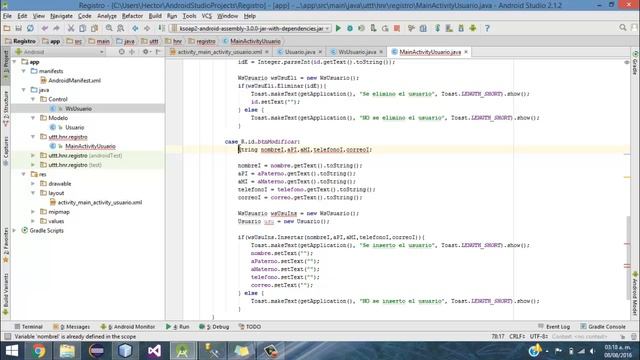Click the Synchronize toolbar icon
The image size is (640, 360).
(x=30, y=28)
